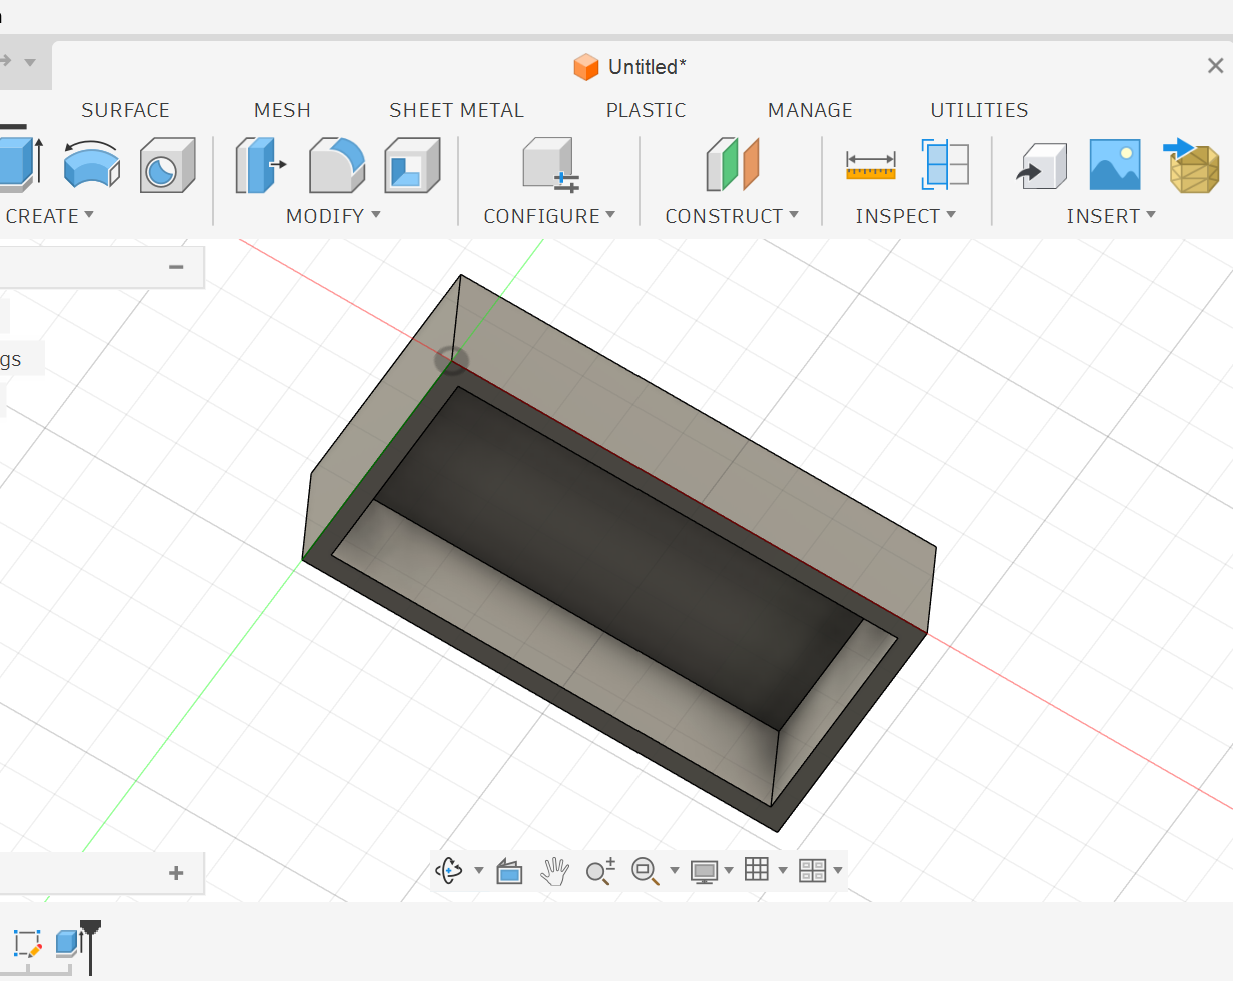The image size is (1233, 981).
Task: Open the INSERT dropdown menu
Action: tap(1111, 216)
